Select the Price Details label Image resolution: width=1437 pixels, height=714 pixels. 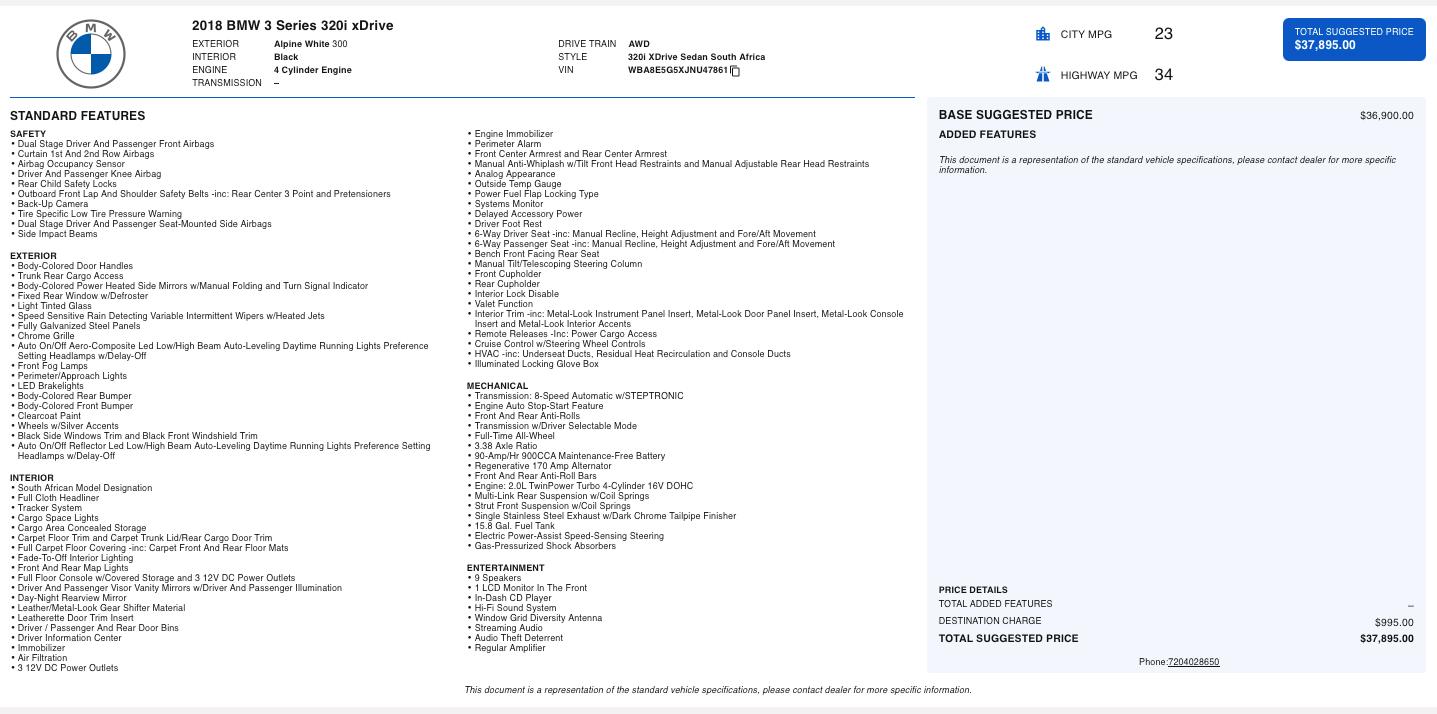(x=973, y=590)
